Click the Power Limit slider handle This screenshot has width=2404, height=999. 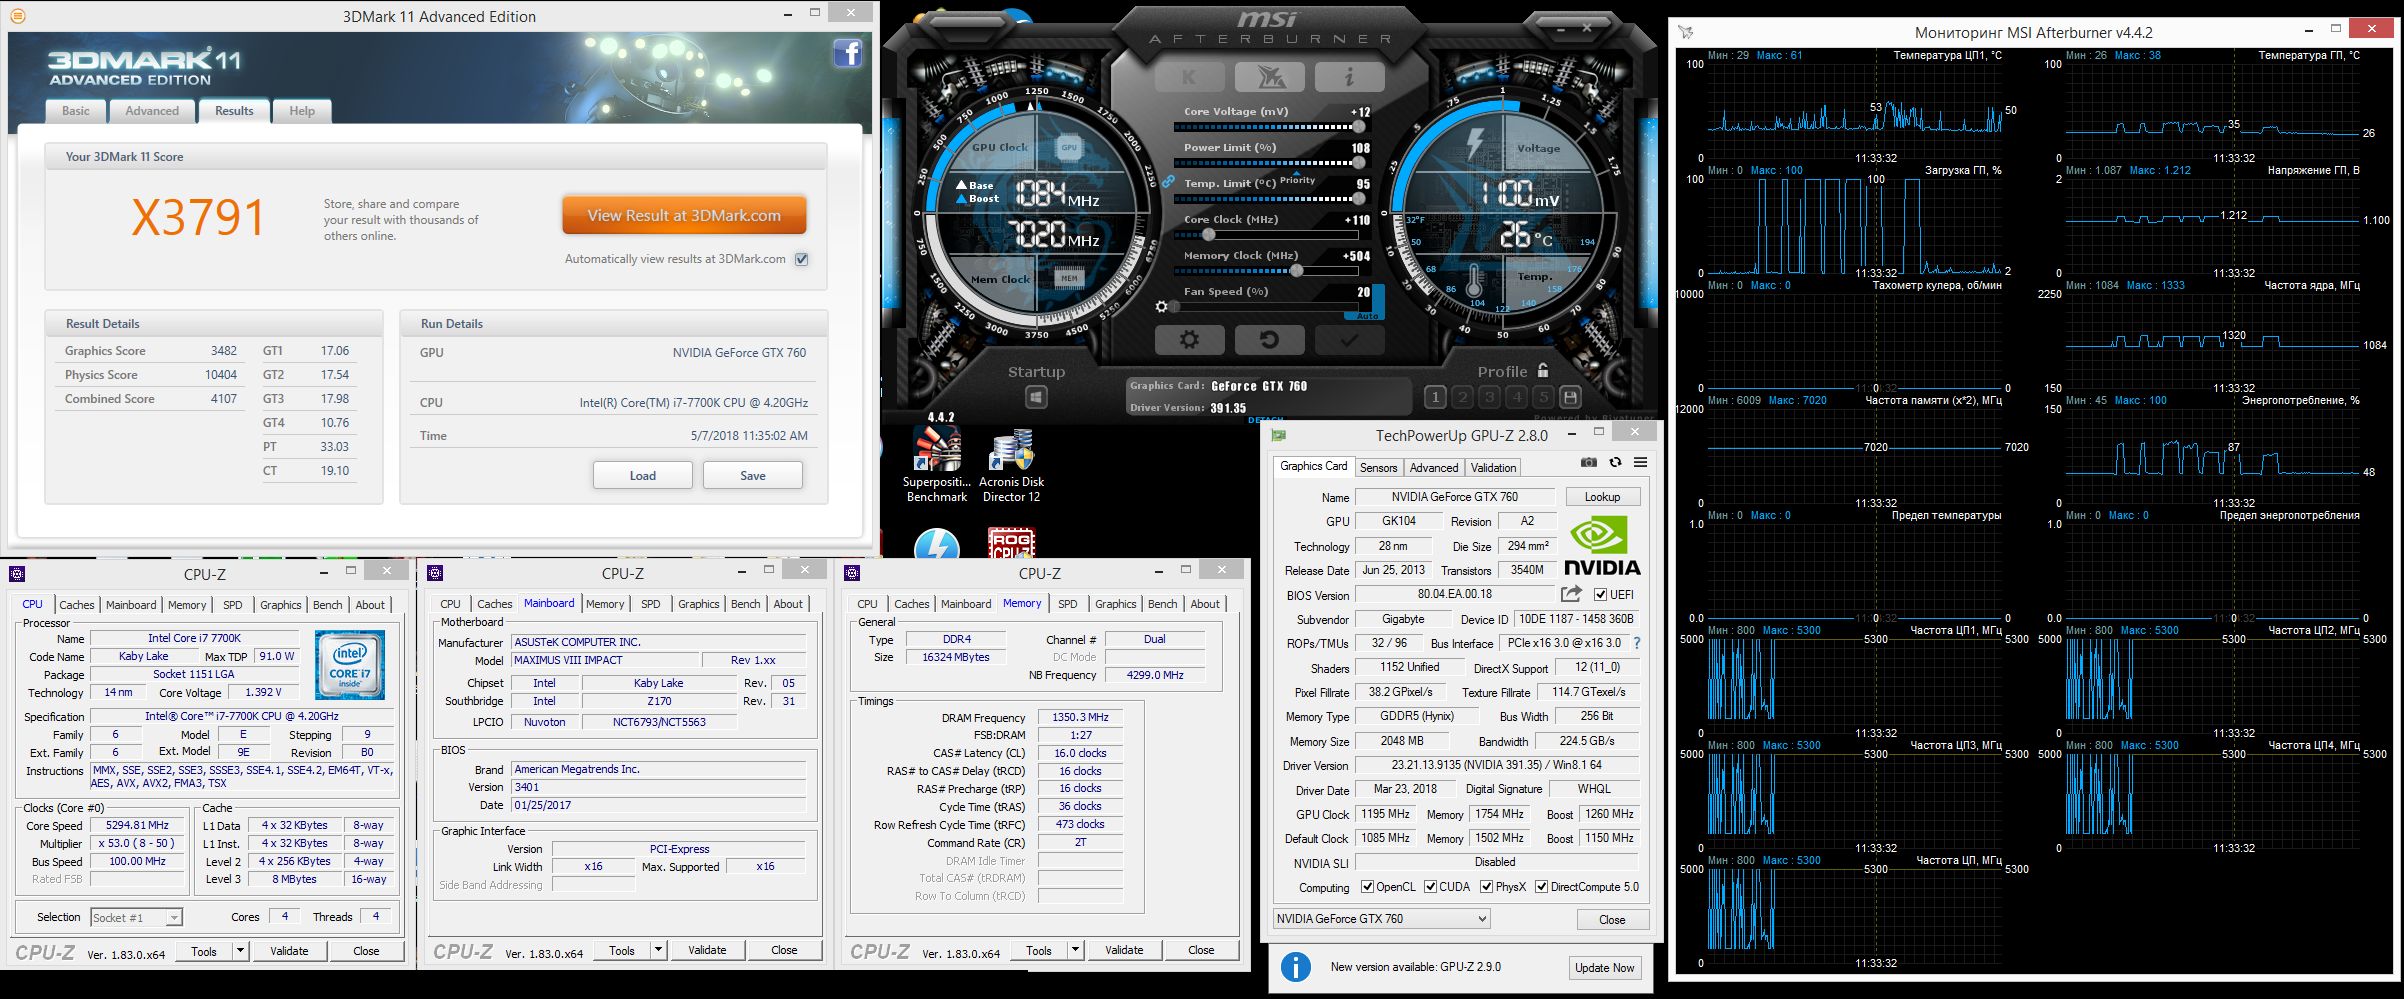pyautogui.click(x=1359, y=162)
